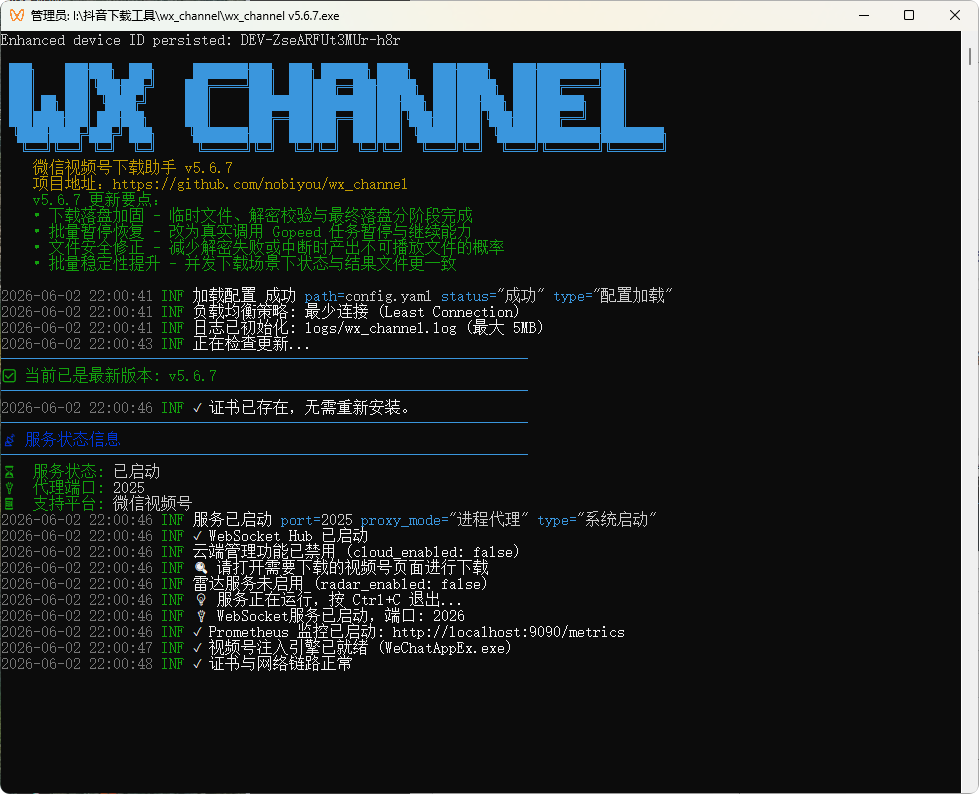
Task: Click the text 微信视频号下载助手 v5.6.7
Action: coord(132,168)
